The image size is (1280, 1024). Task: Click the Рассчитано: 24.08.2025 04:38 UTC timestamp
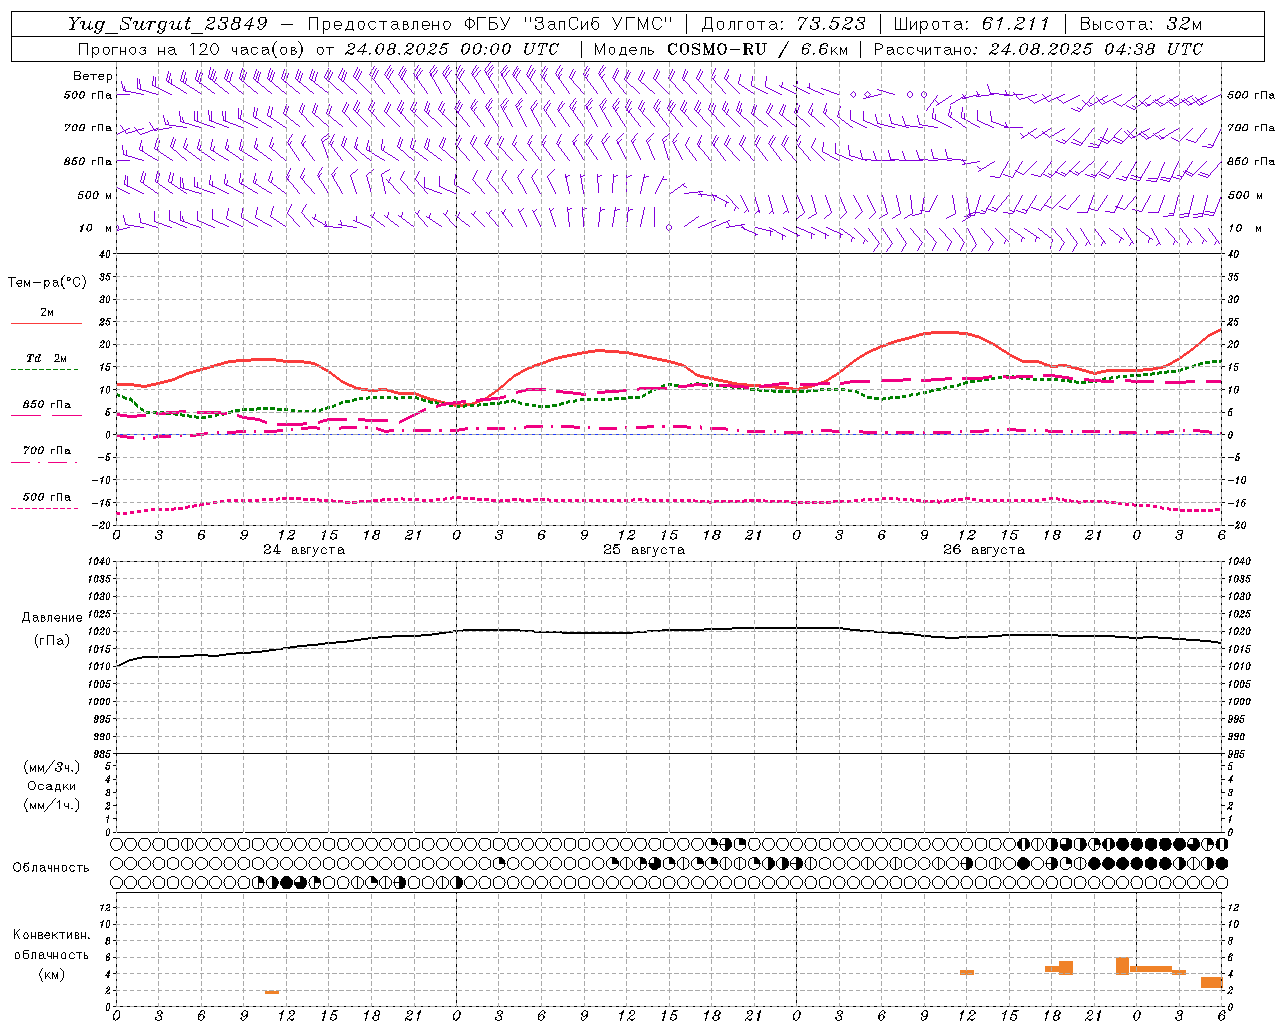1038,49
